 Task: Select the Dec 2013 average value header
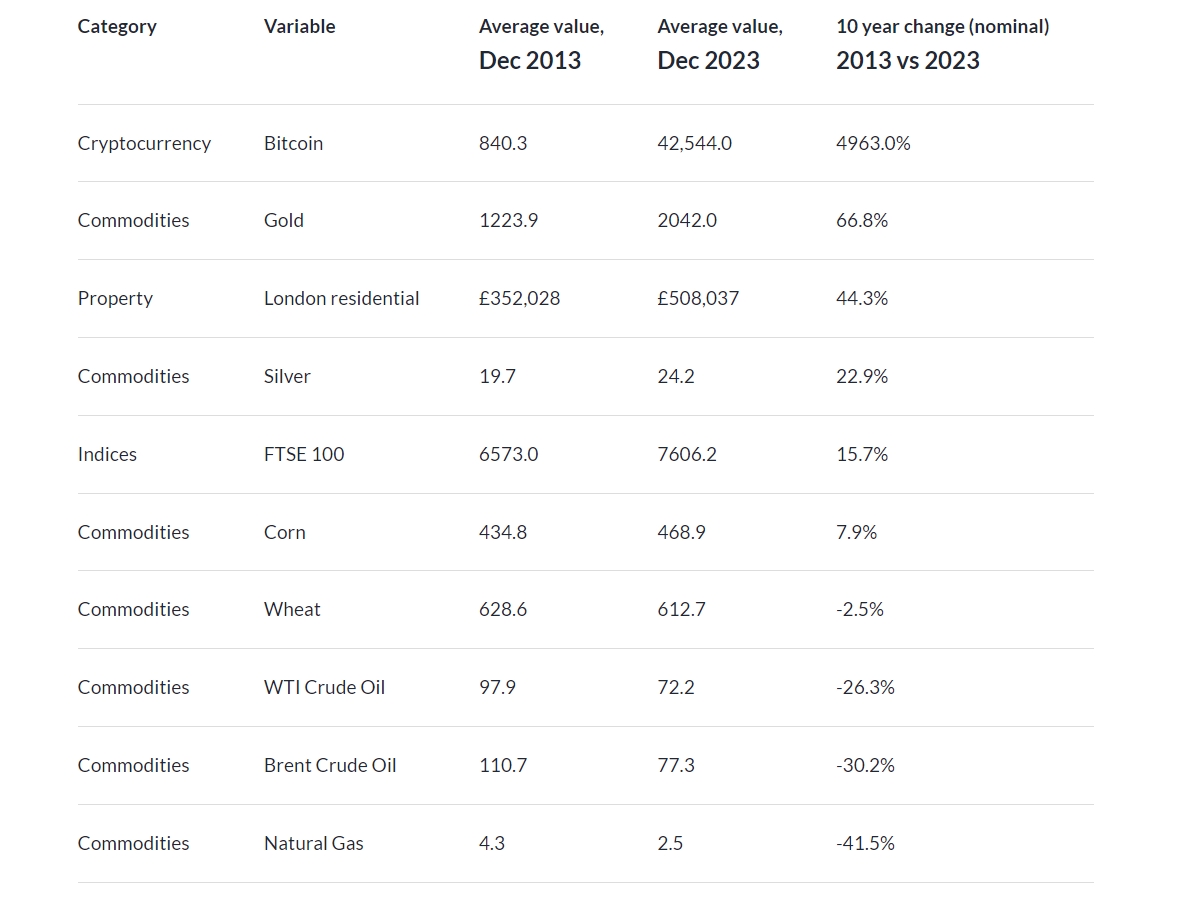[540, 44]
